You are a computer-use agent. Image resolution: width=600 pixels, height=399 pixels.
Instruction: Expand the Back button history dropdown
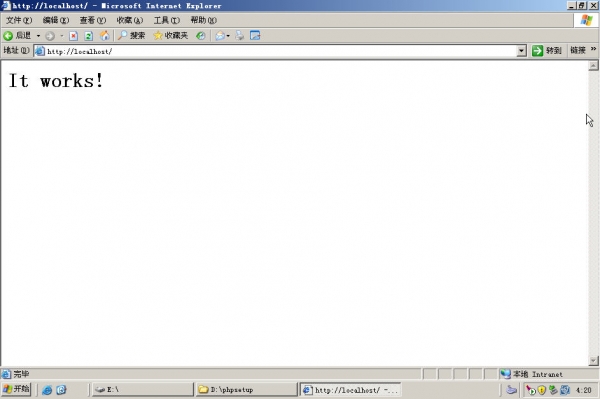(x=38, y=36)
